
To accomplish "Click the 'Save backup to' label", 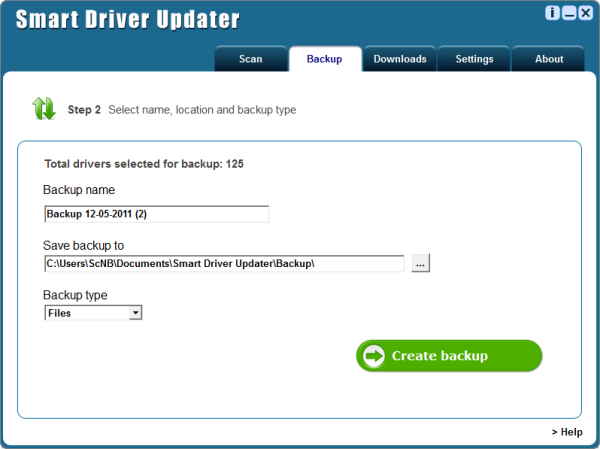I will tap(83, 245).
